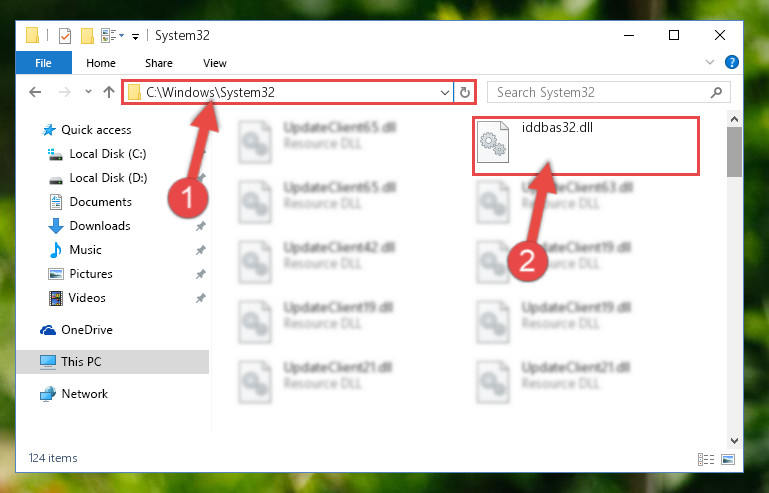Select the iddbas32.dll file
The width and height of the screenshot is (769, 493).
tap(586, 146)
